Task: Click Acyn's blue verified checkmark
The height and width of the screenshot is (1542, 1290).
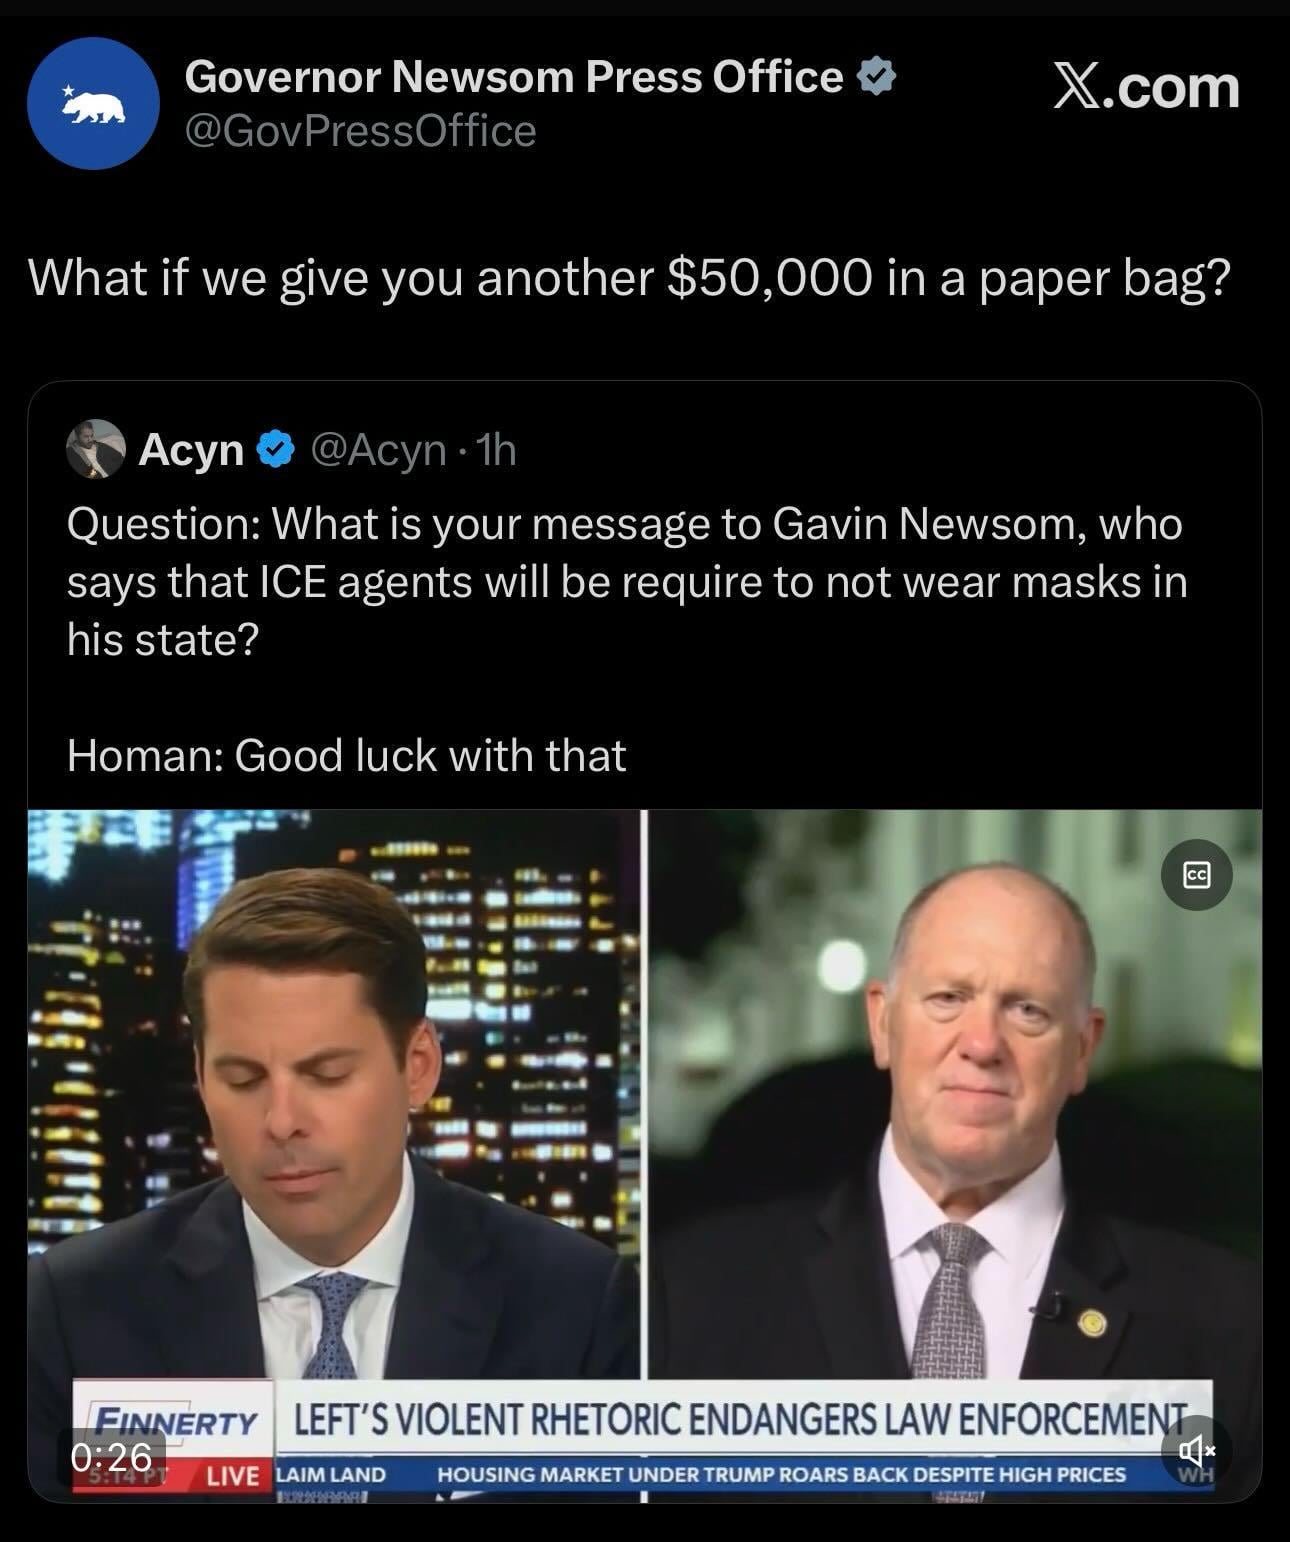Action: 276,450
